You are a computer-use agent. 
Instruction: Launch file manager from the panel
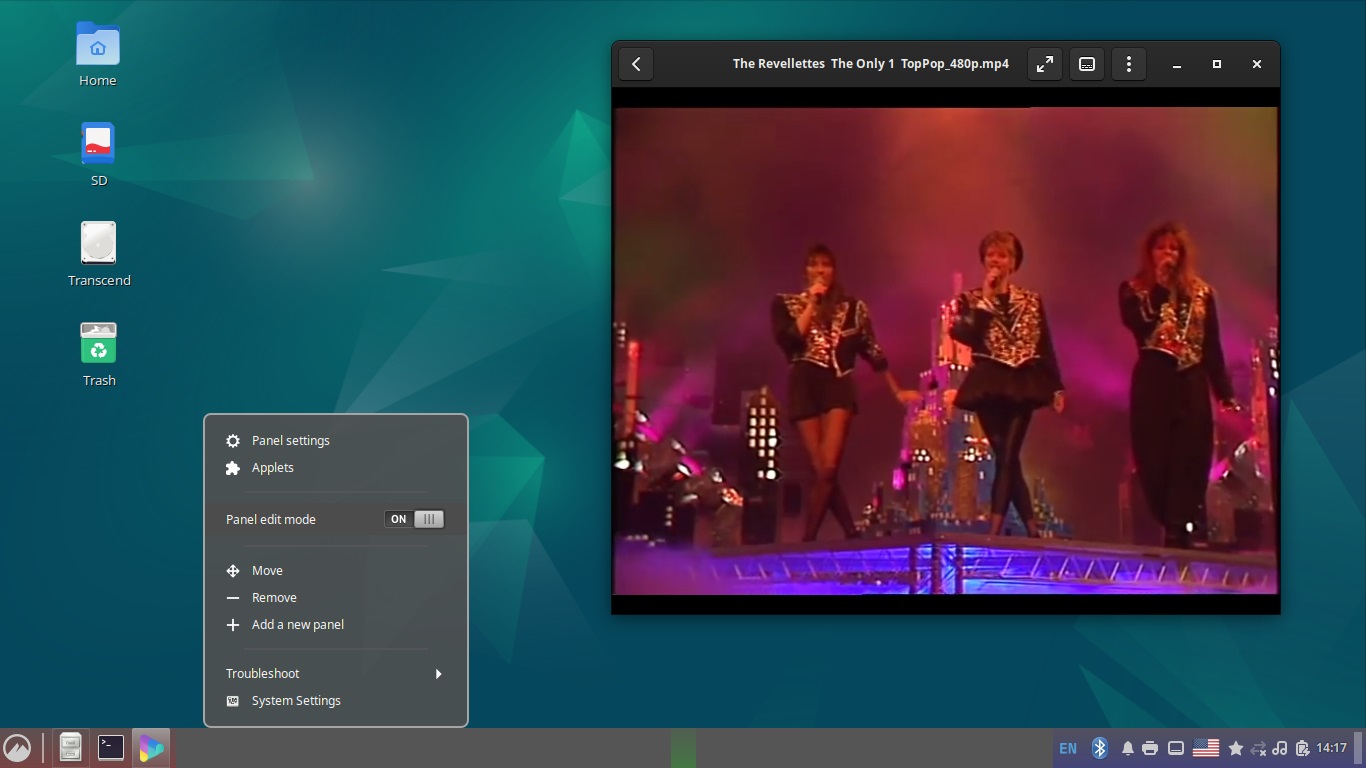[x=70, y=748]
